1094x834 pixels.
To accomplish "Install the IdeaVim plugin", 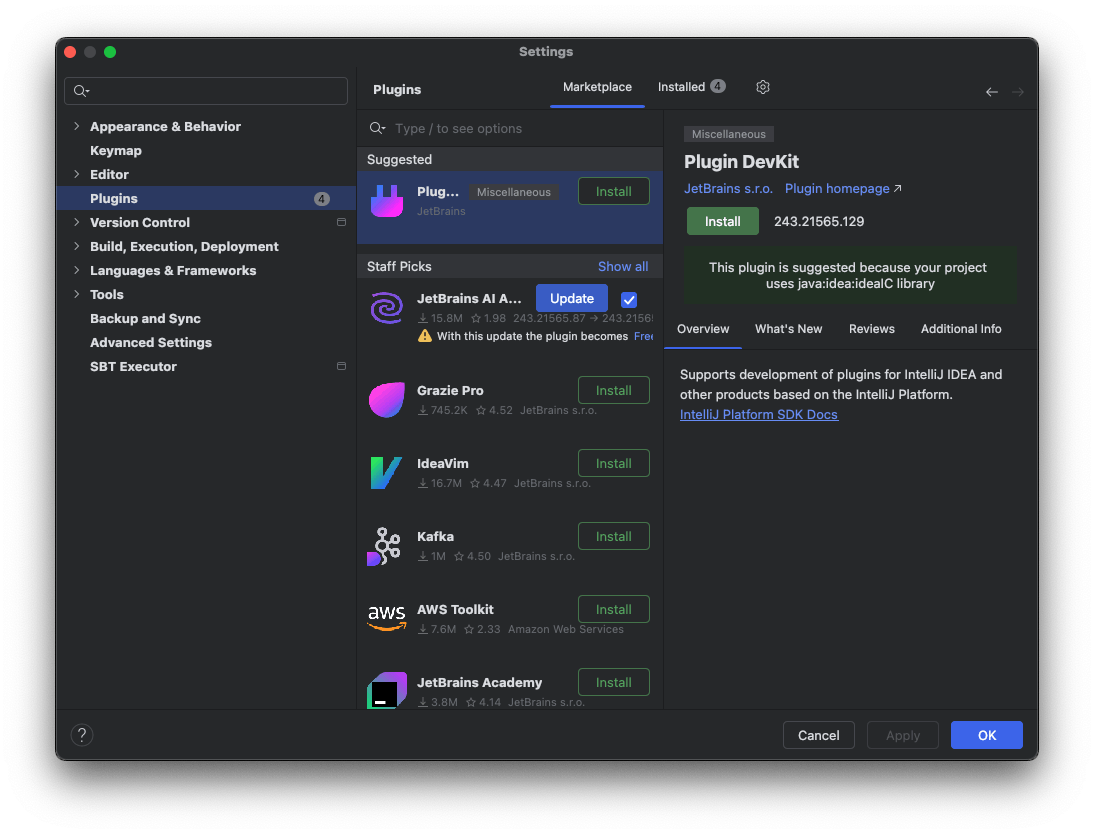I will tap(613, 463).
